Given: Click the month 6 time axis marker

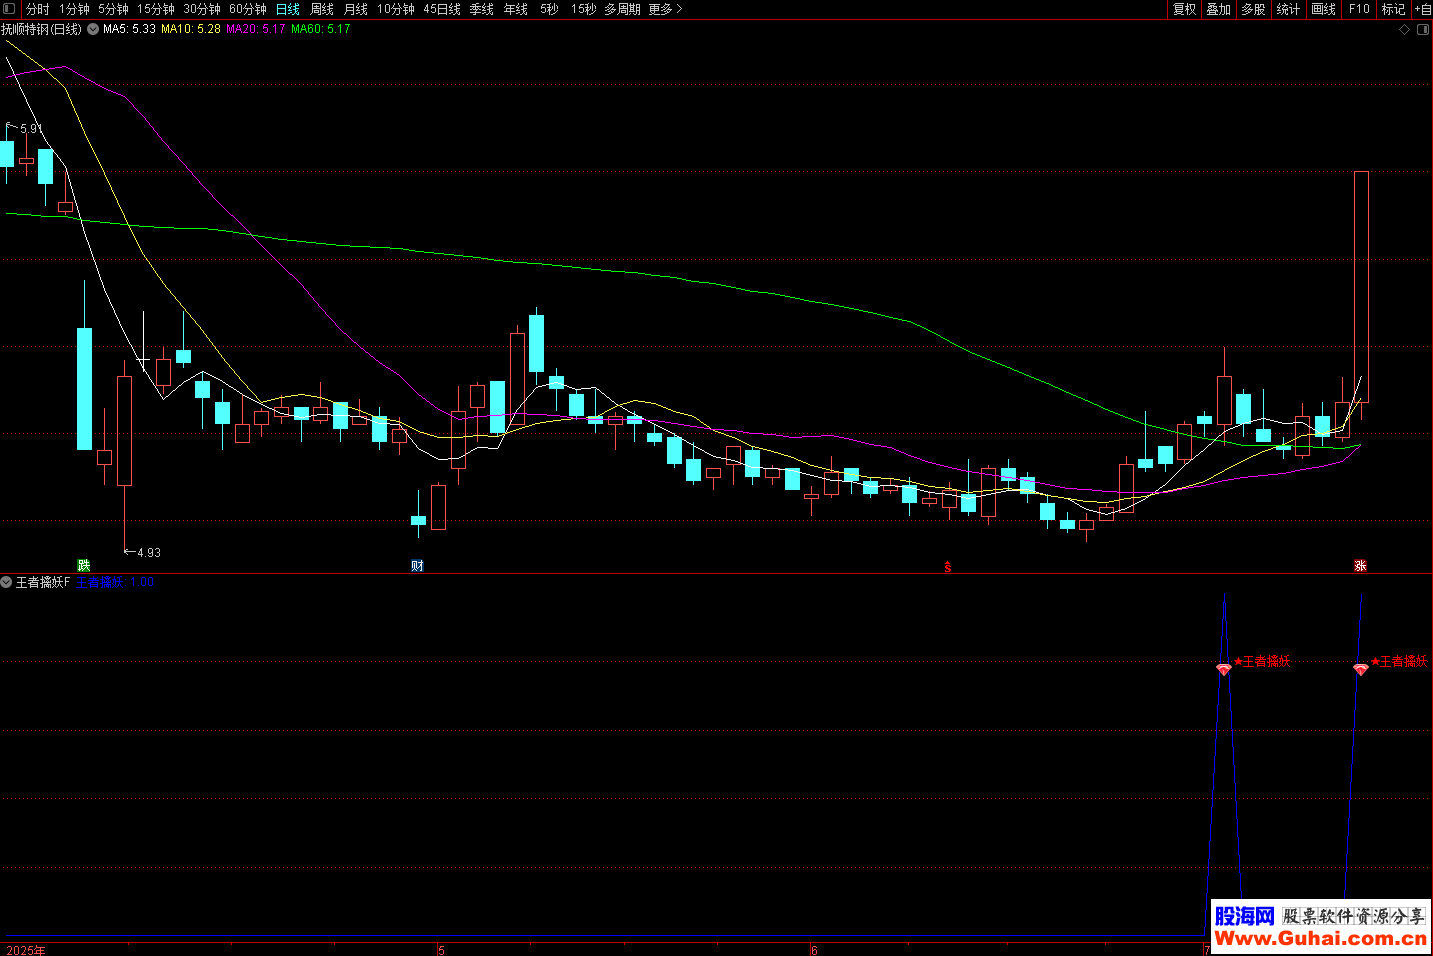Looking at the screenshot, I should [x=814, y=950].
